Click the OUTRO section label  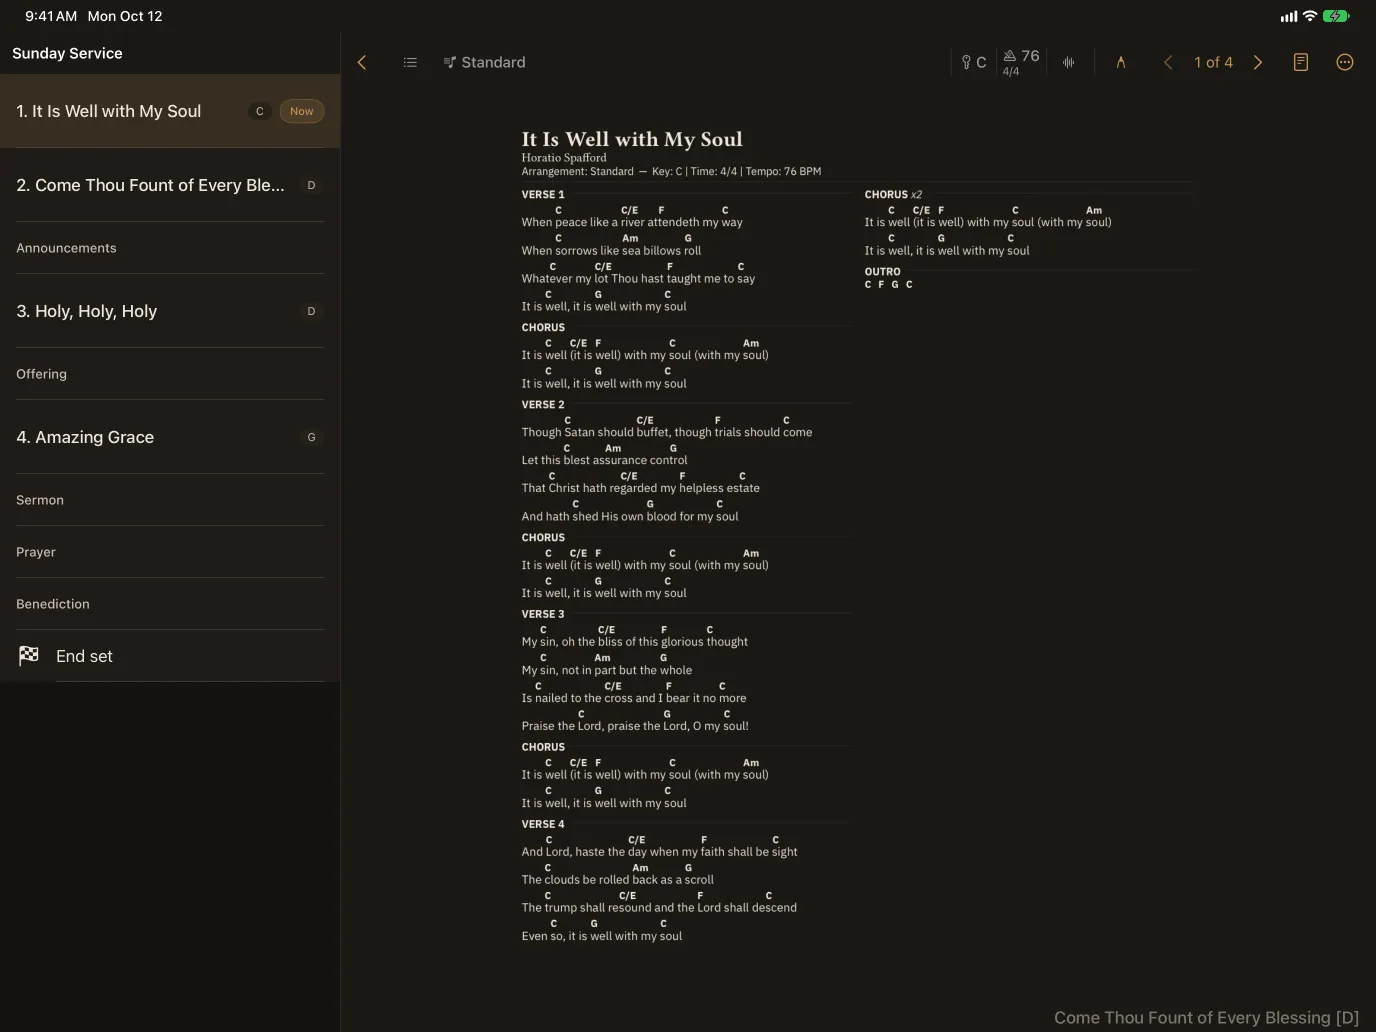tap(882, 272)
